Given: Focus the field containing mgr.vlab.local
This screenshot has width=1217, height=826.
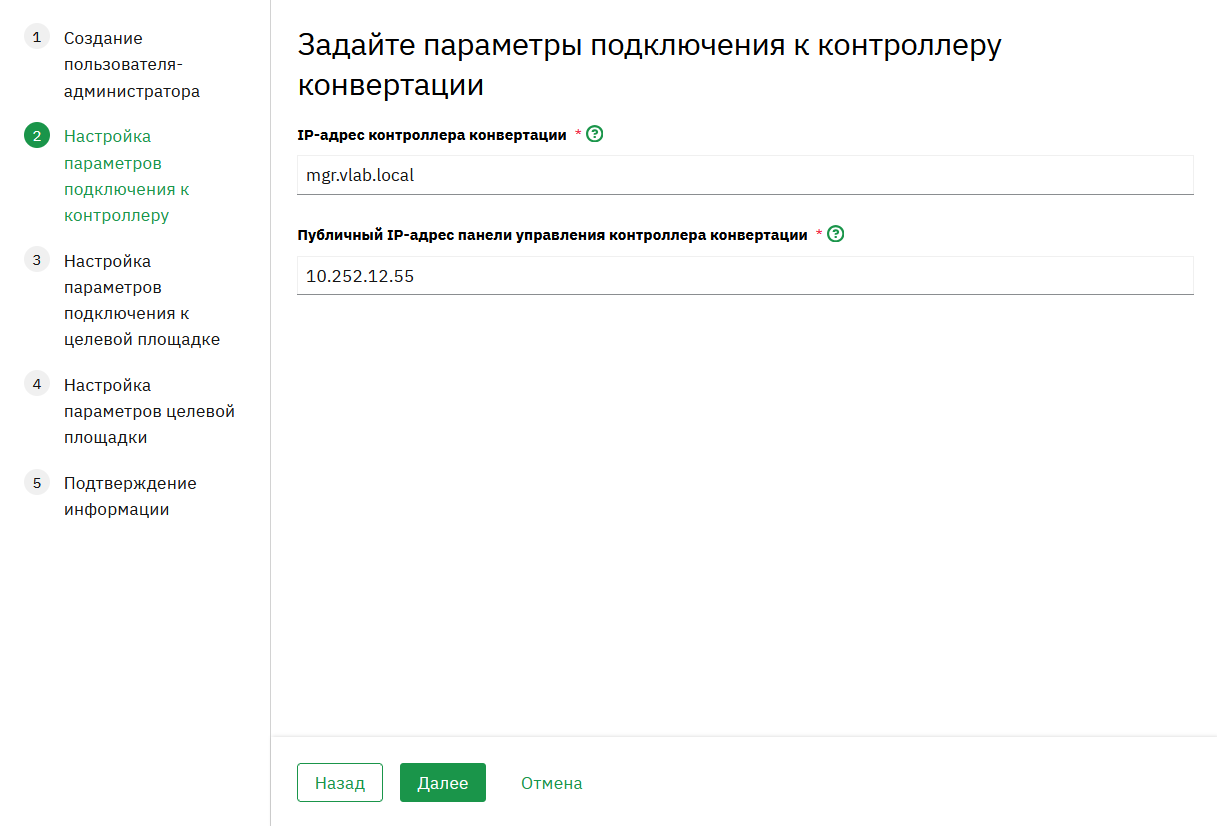Looking at the screenshot, I should click(x=745, y=175).
